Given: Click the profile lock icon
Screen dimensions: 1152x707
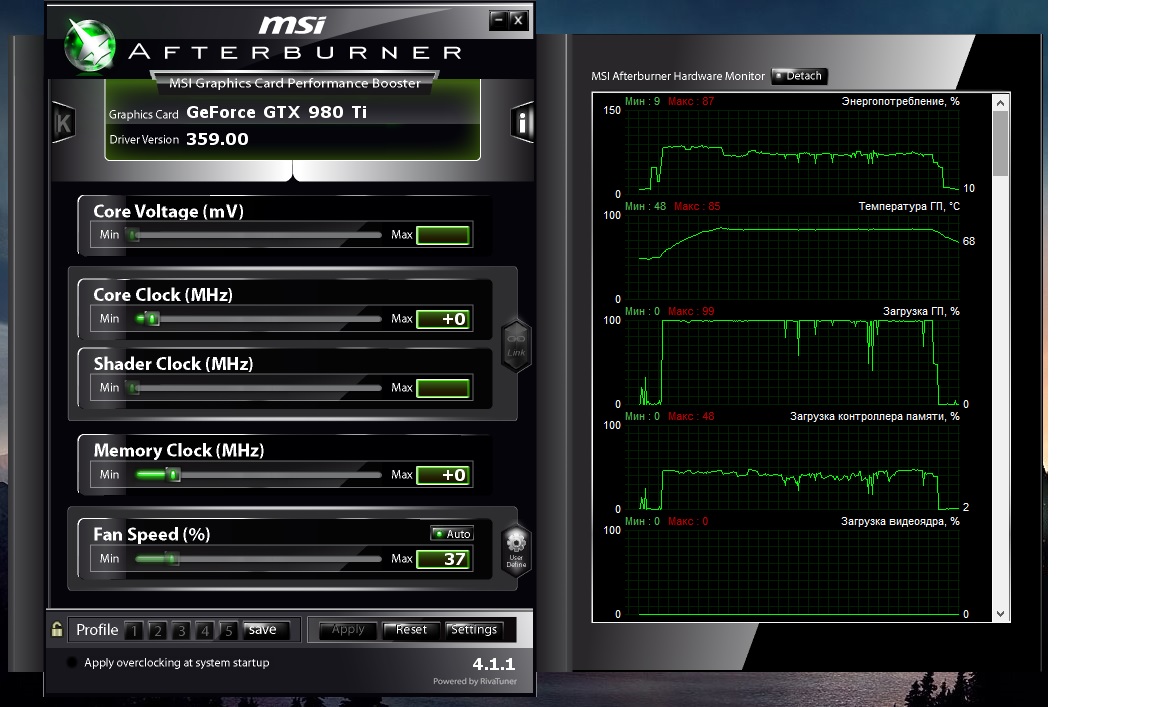Looking at the screenshot, I should (57, 629).
